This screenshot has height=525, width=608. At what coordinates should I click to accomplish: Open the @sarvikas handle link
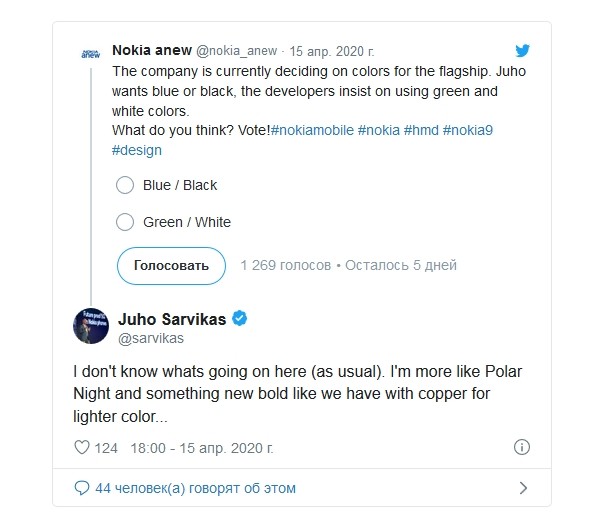151,338
